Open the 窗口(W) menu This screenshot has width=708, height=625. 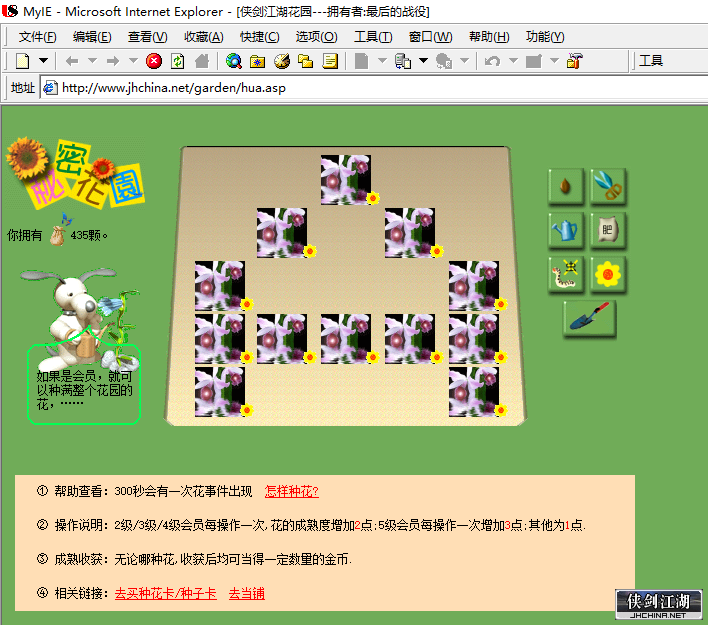(x=430, y=37)
